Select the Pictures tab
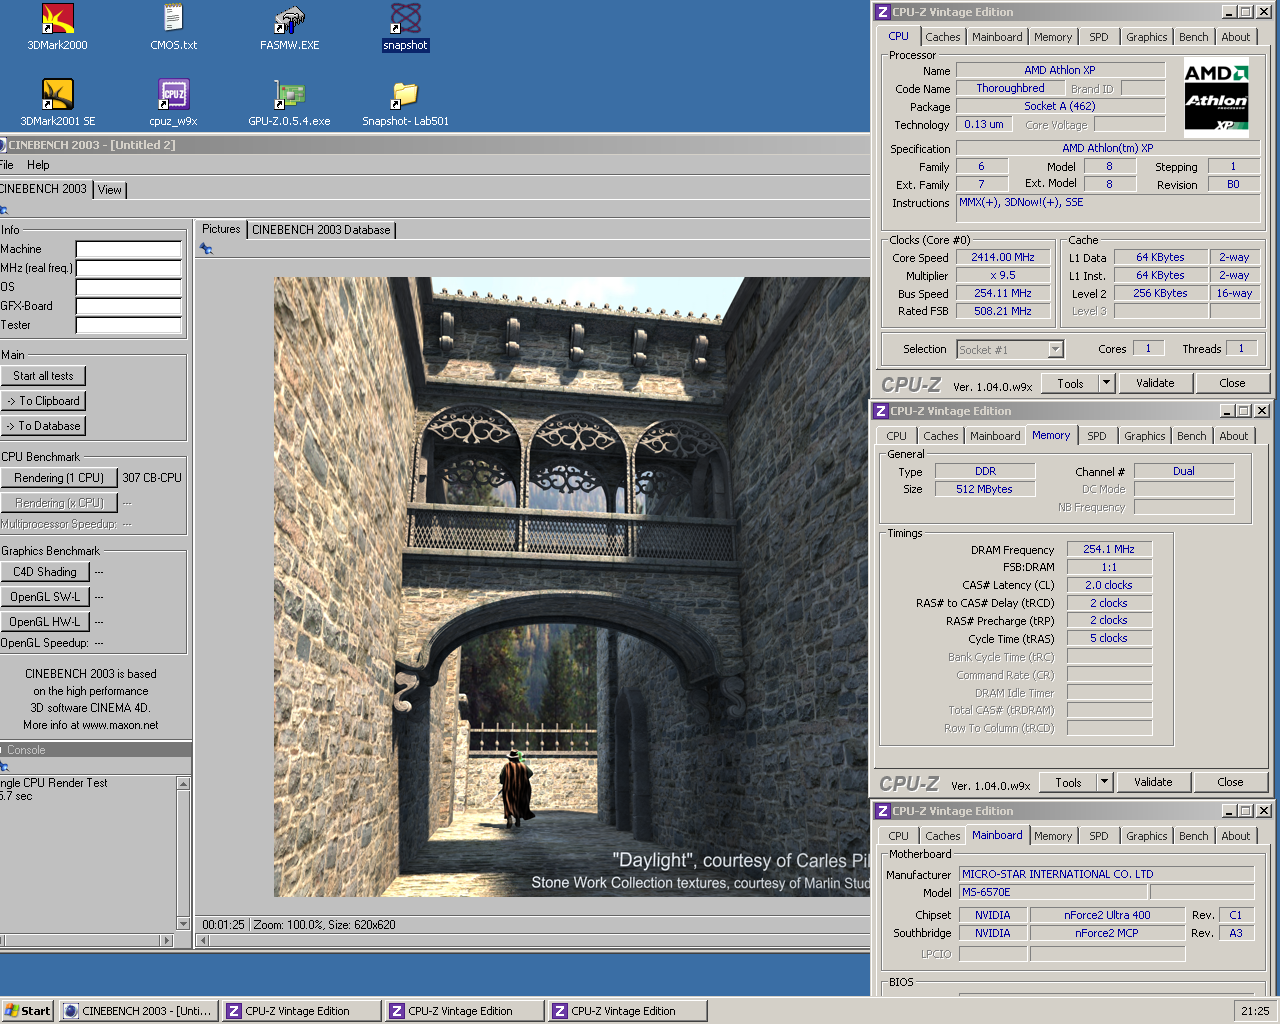Screen dimensions: 1280x1024 click(x=221, y=229)
